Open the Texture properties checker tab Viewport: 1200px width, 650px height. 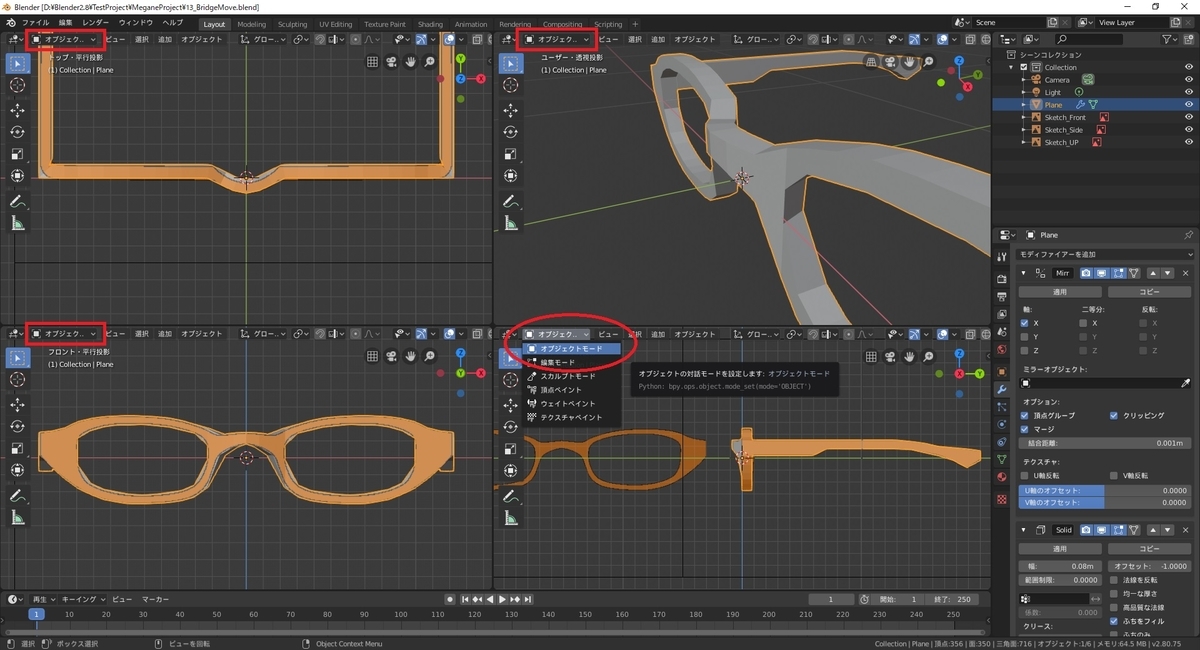[x=1002, y=497]
